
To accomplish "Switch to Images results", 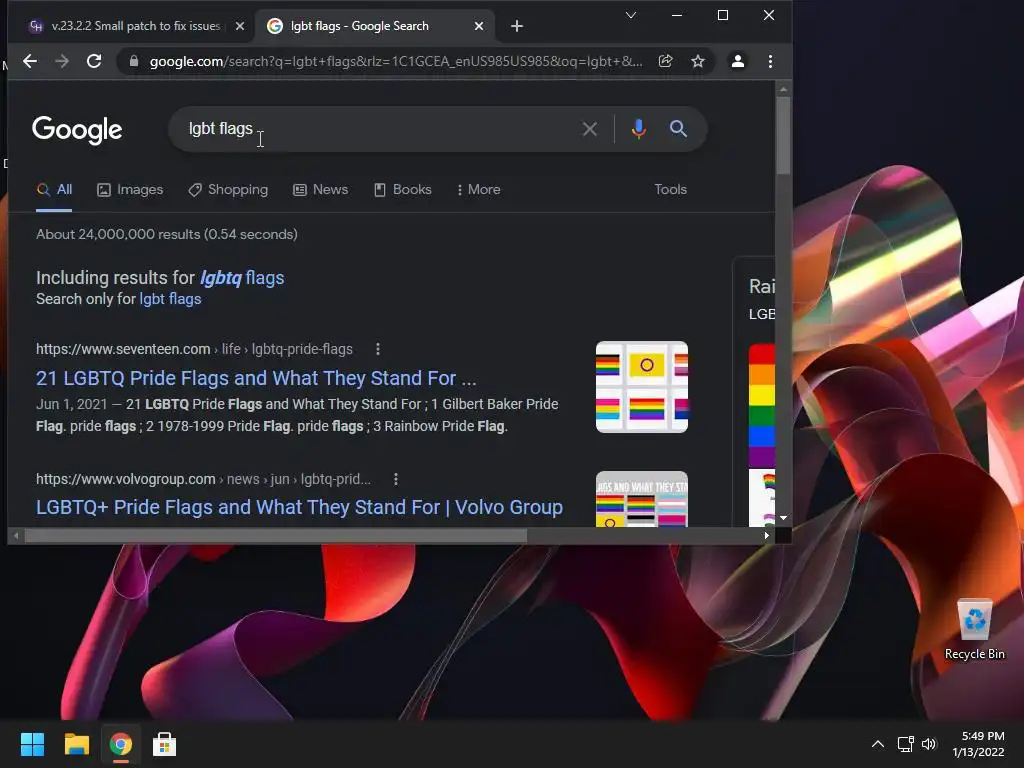I will [x=130, y=189].
